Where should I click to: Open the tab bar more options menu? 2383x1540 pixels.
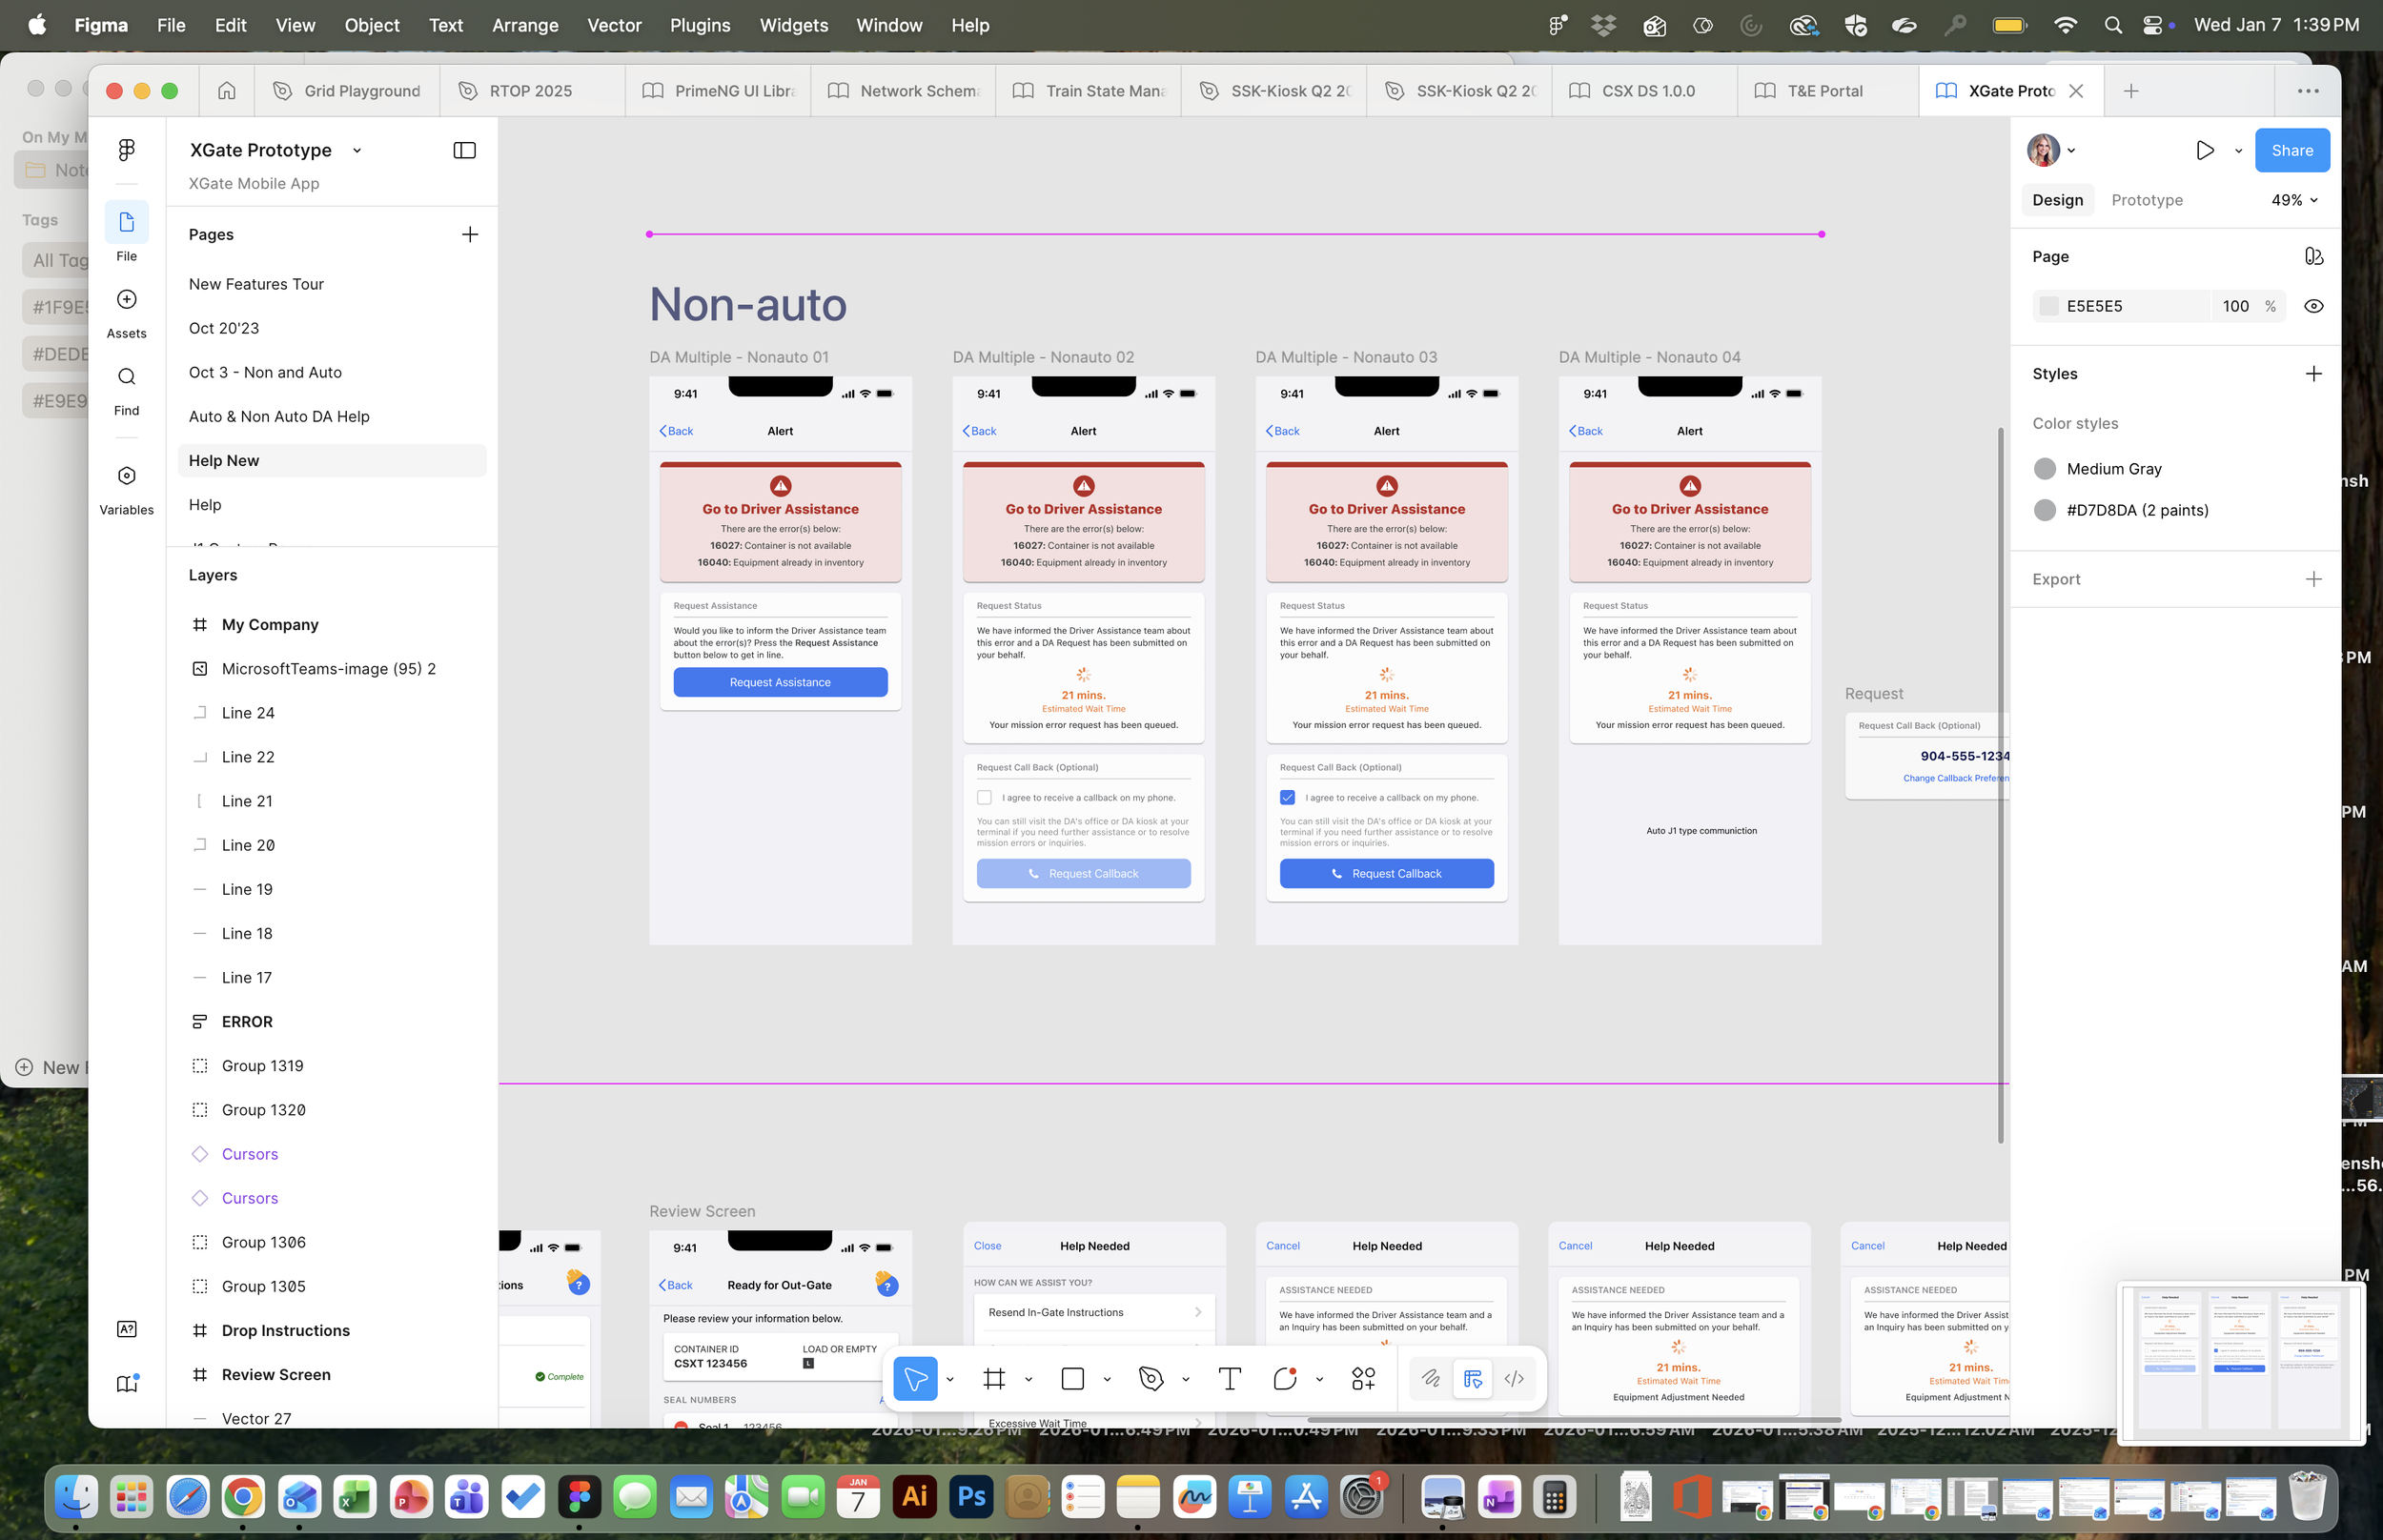tap(2308, 91)
